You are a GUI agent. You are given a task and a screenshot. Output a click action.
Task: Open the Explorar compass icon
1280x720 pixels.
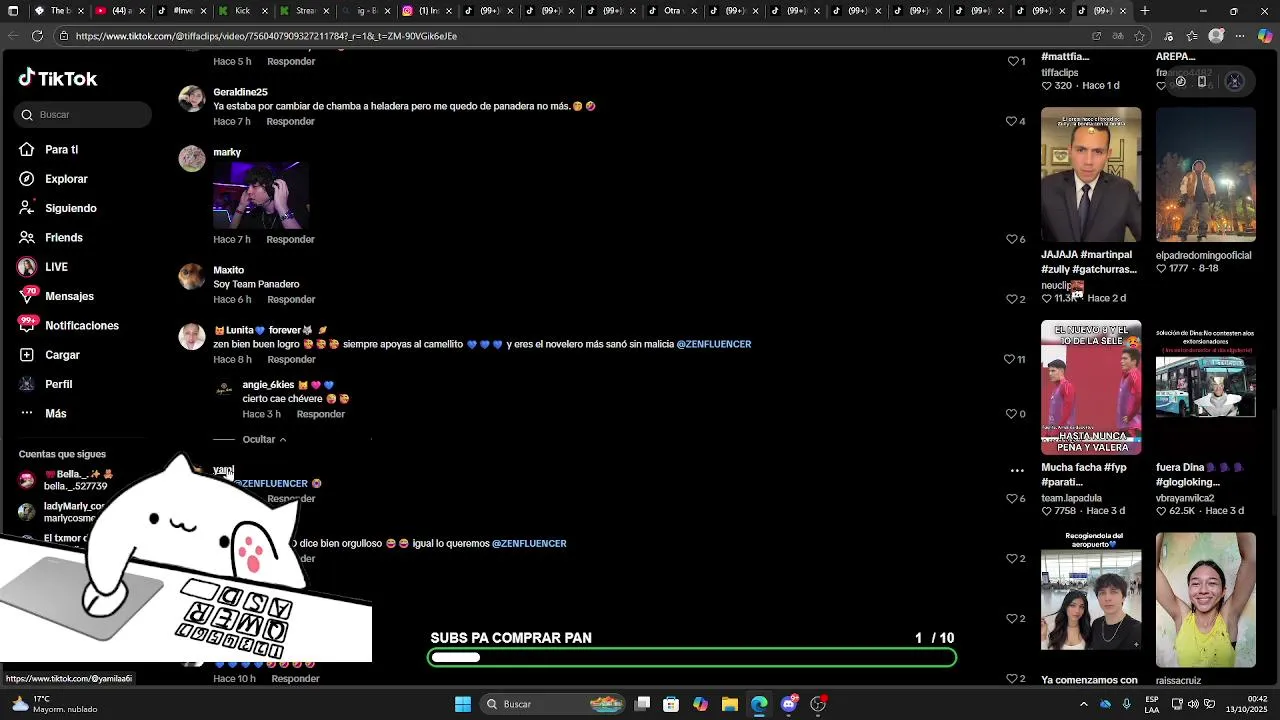click(27, 179)
